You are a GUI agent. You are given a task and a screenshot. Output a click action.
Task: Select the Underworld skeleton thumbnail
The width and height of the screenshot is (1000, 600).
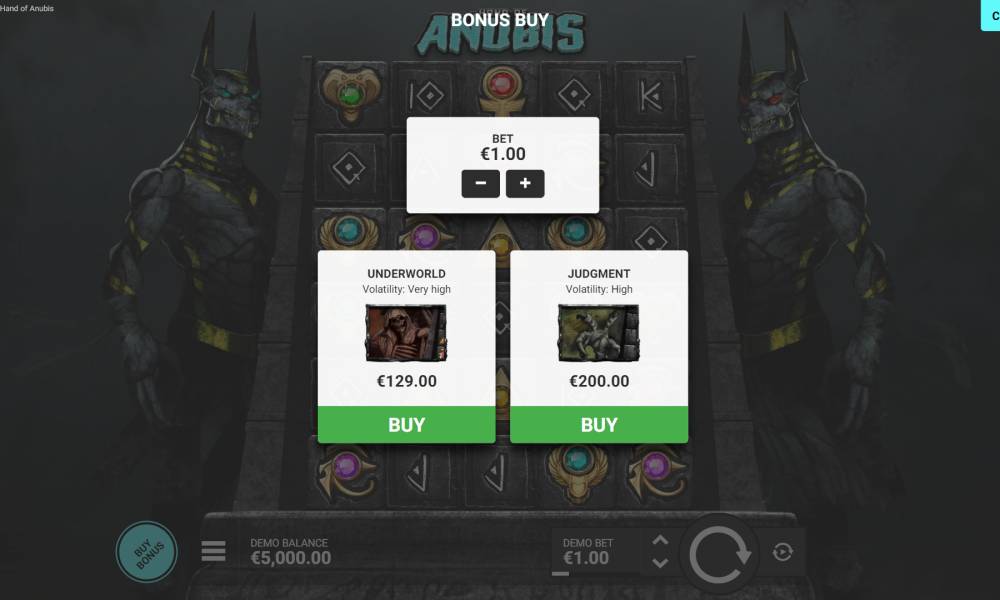click(406, 333)
